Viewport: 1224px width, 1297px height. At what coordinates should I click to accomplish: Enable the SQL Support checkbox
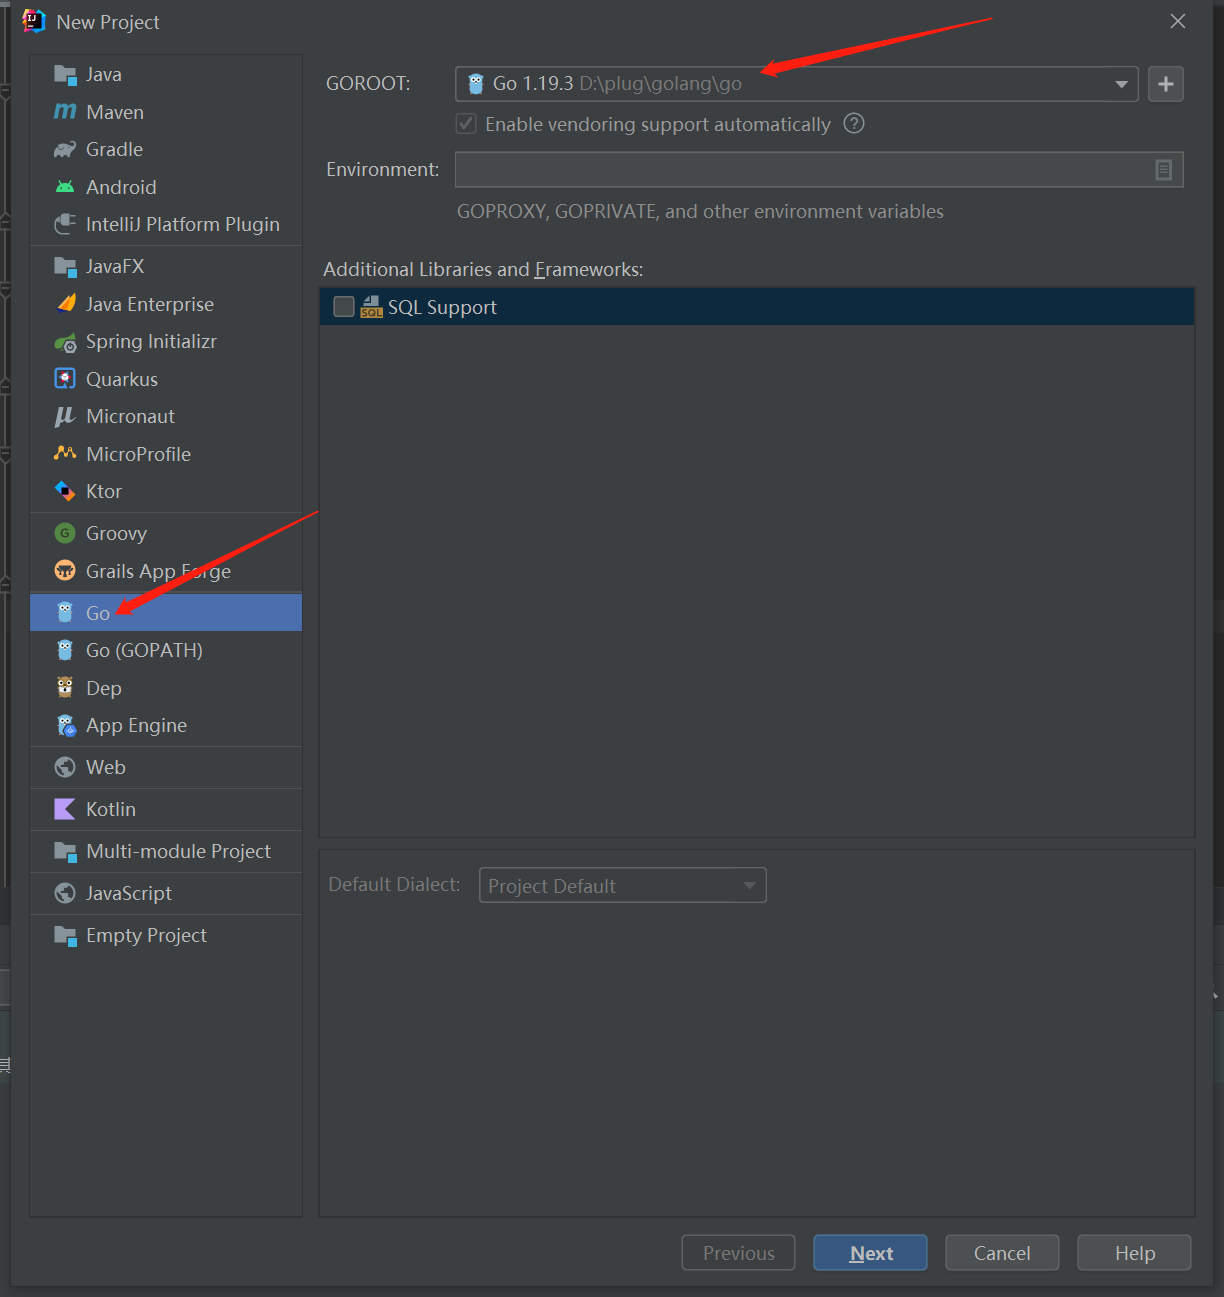click(344, 306)
